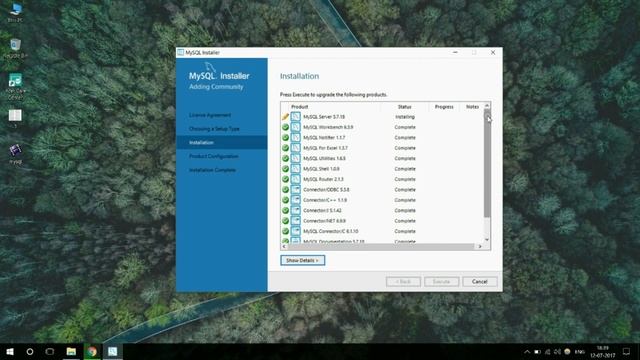Click the Connector/J product icon
The width and height of the screenshot is (640, 360).
296,211
